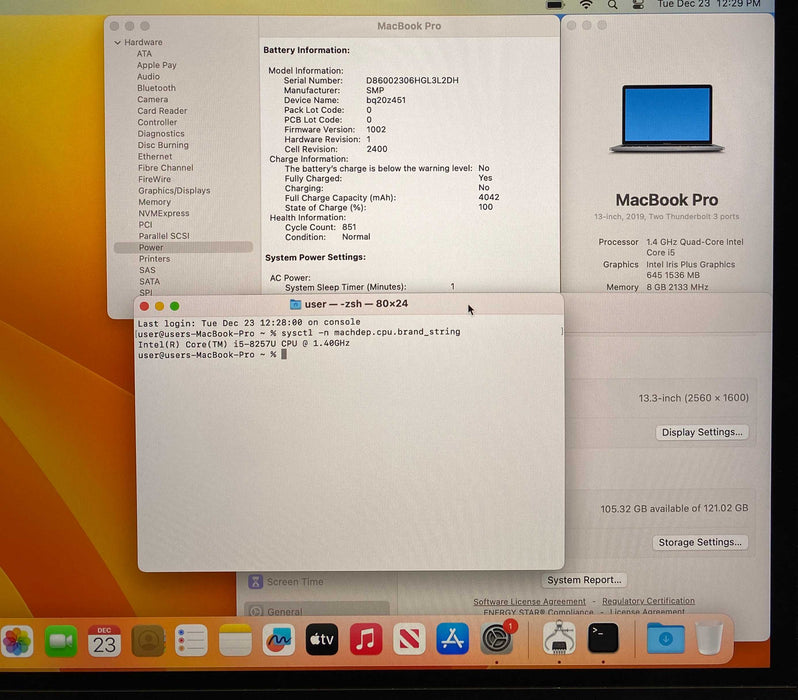Open the Regulatory Certification link
This screenshot has width=798, height=700.
coord(648,601)
